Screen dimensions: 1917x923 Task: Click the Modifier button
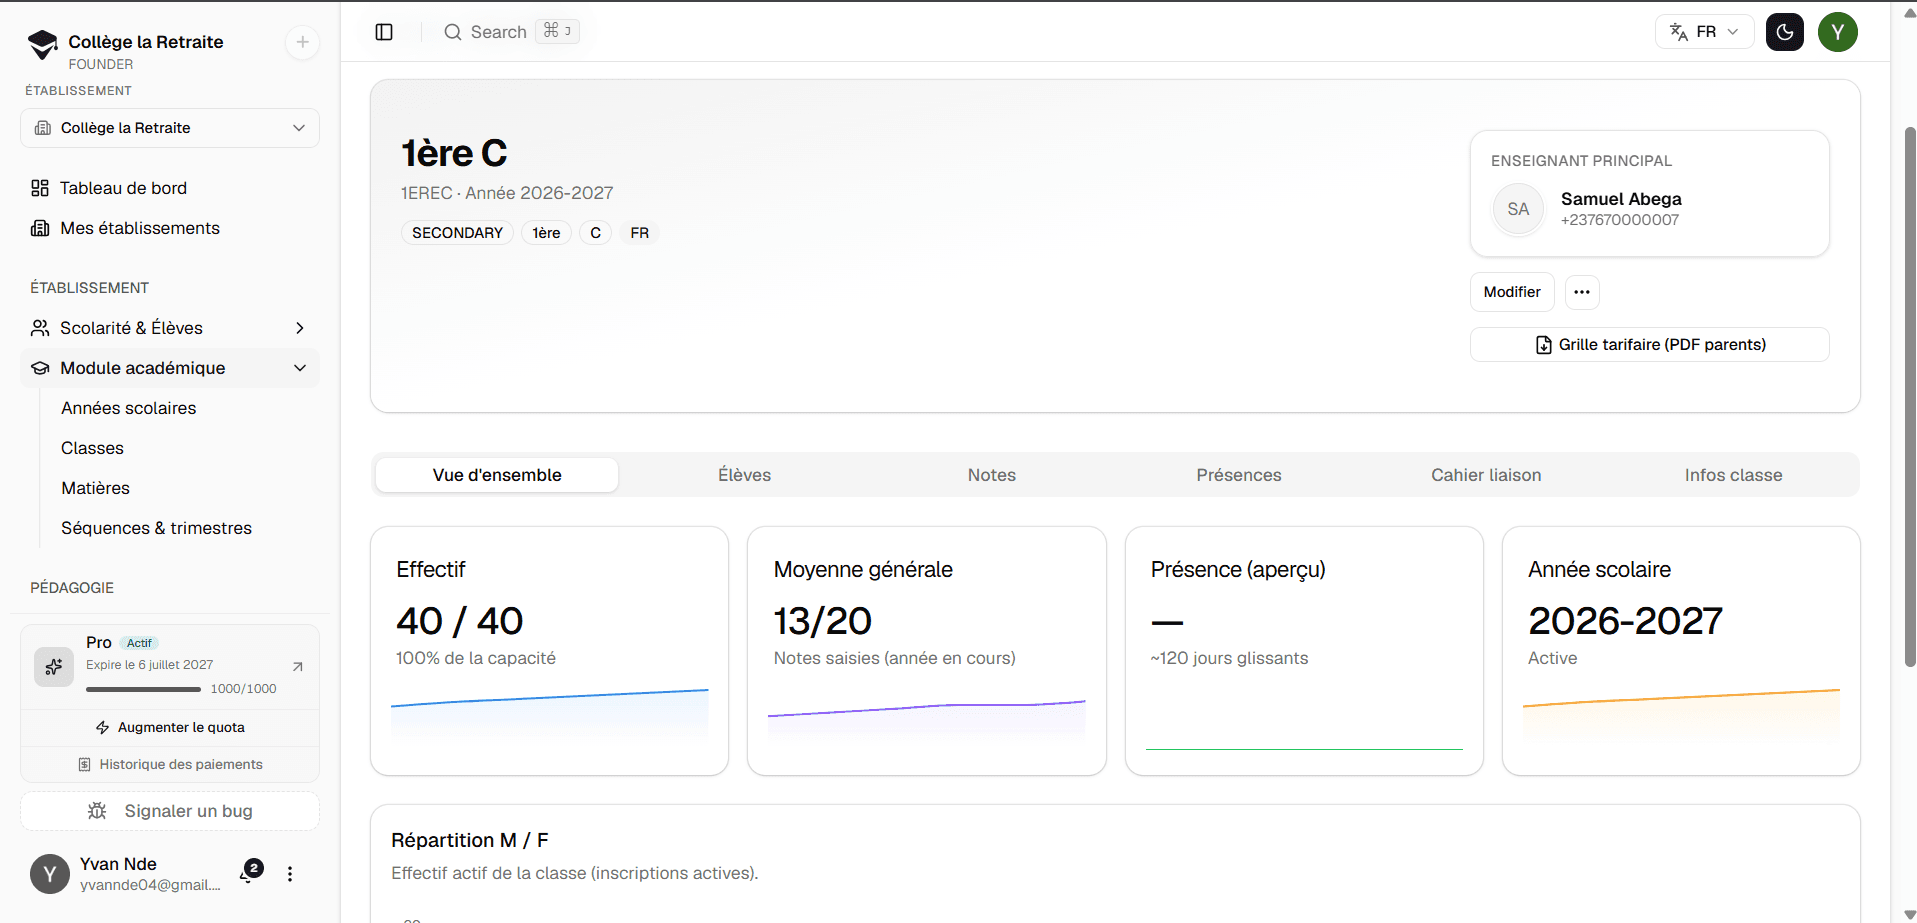tap(1512, 292)
